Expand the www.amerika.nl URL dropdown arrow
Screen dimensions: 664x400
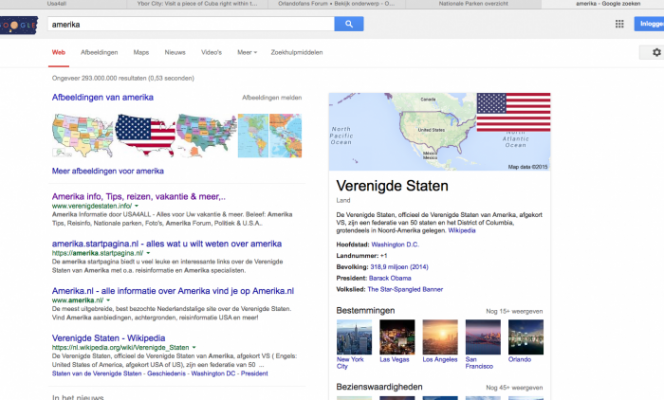(108, 300)
